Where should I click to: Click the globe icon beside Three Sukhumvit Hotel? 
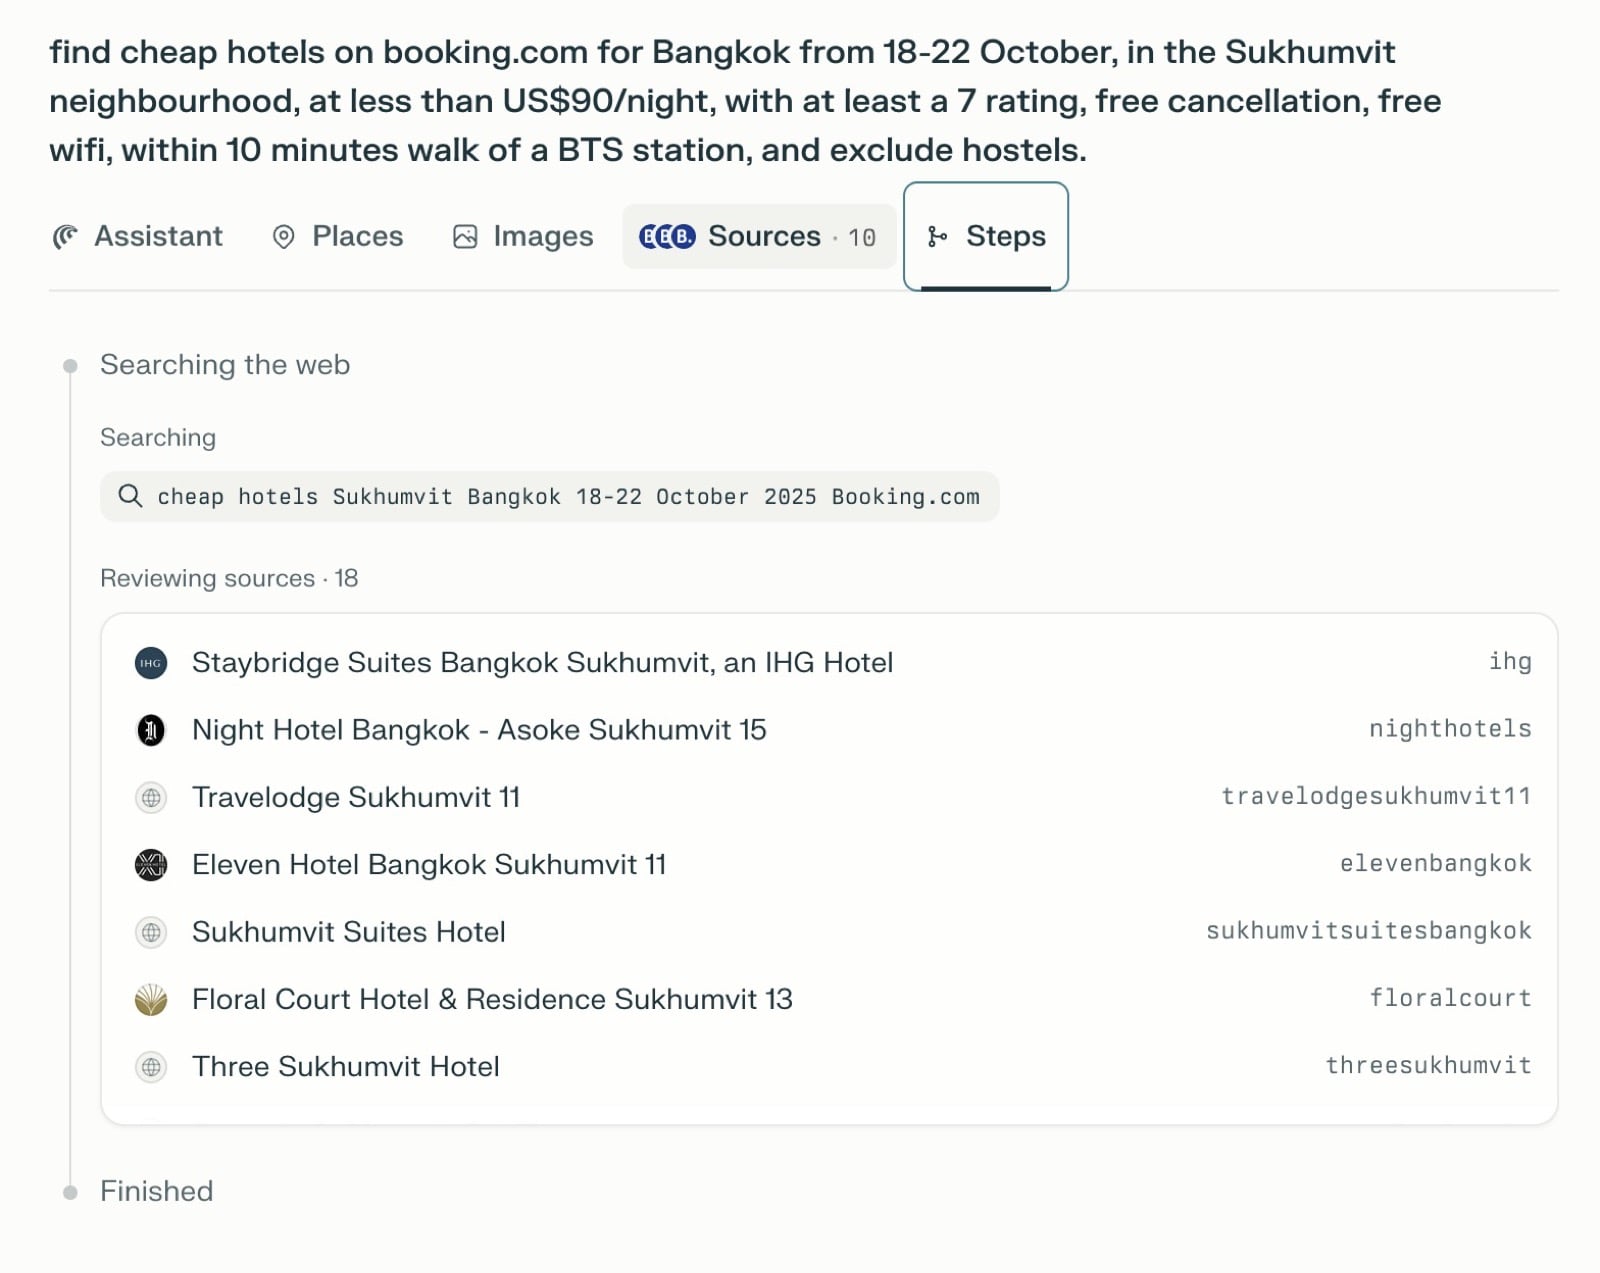tap(151, 1067)
